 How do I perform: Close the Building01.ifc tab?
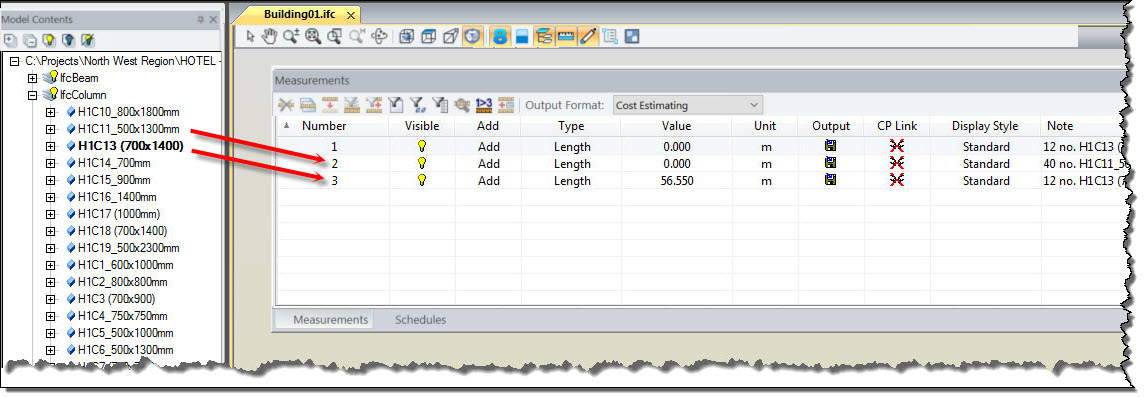[351, 15]
